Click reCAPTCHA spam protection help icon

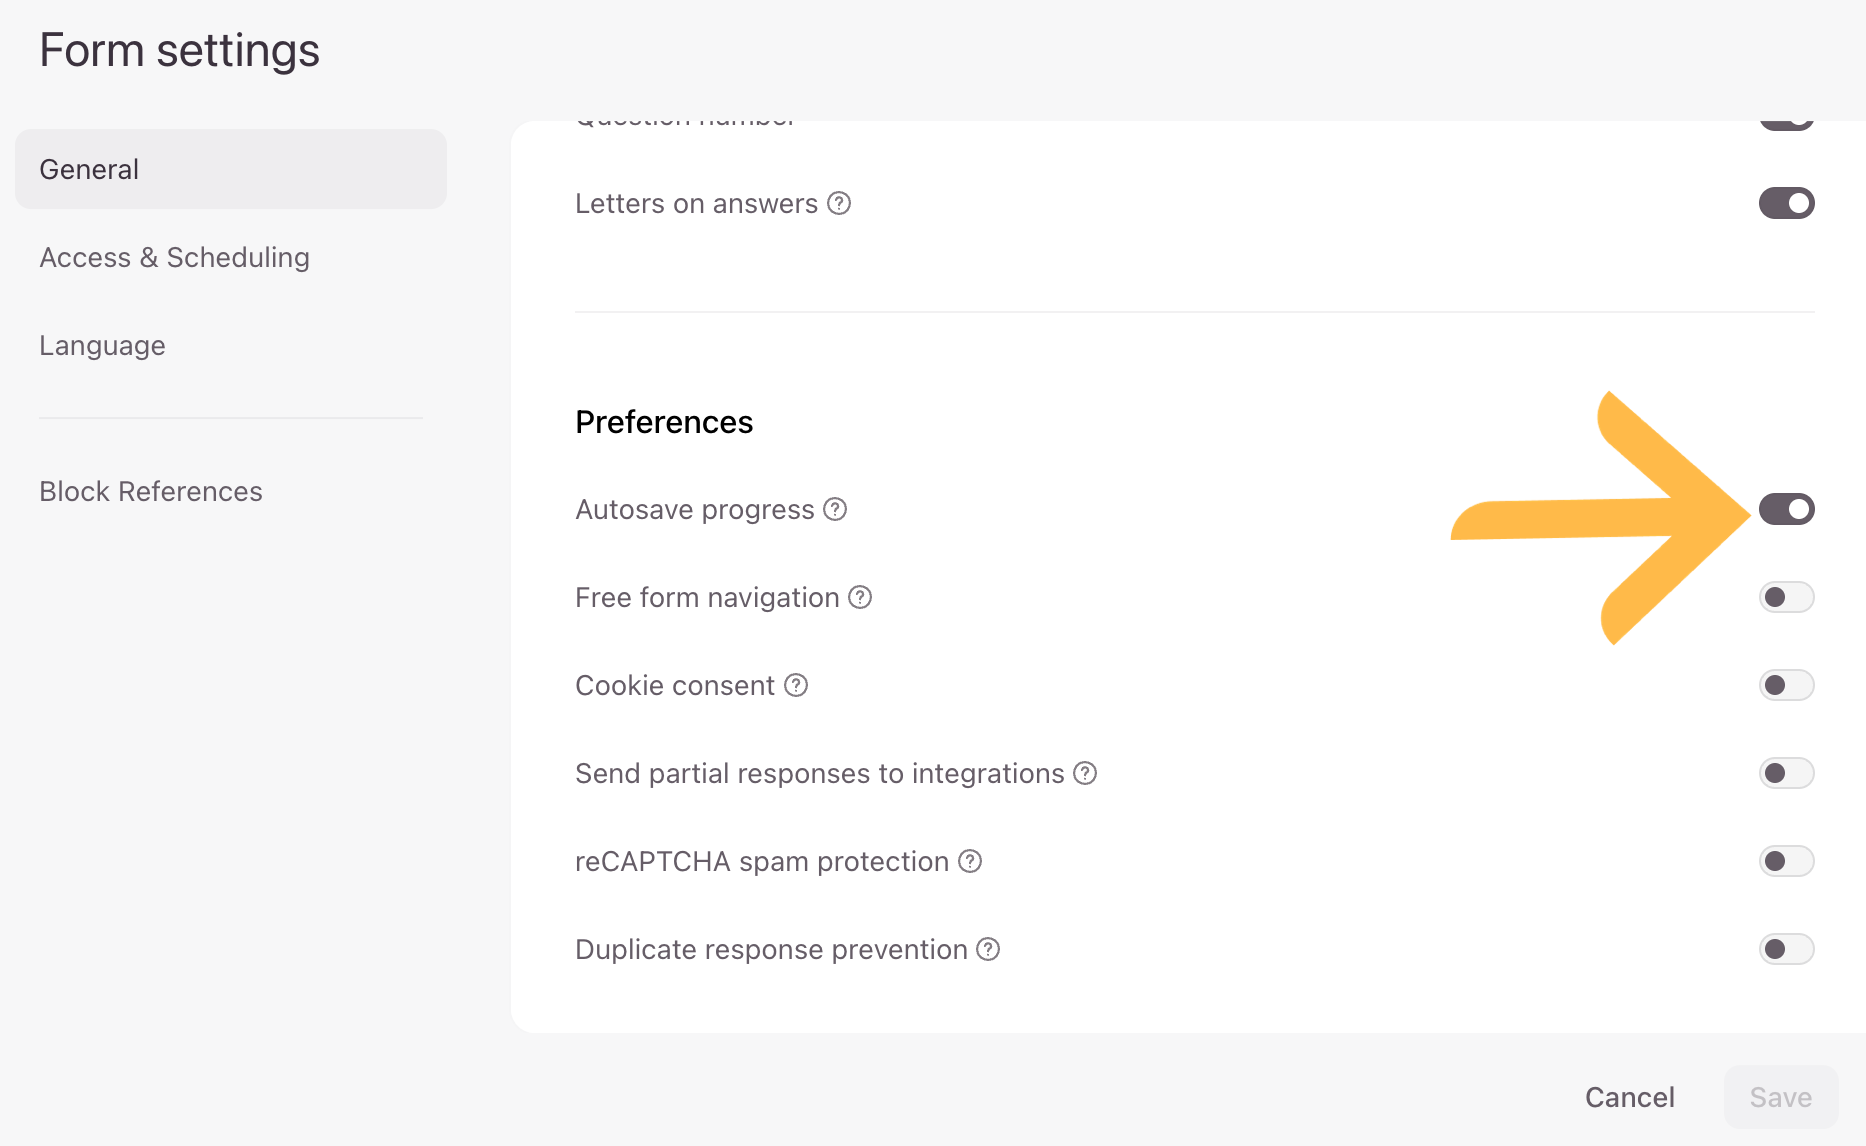pyautogui.click(x=970, y=861)
